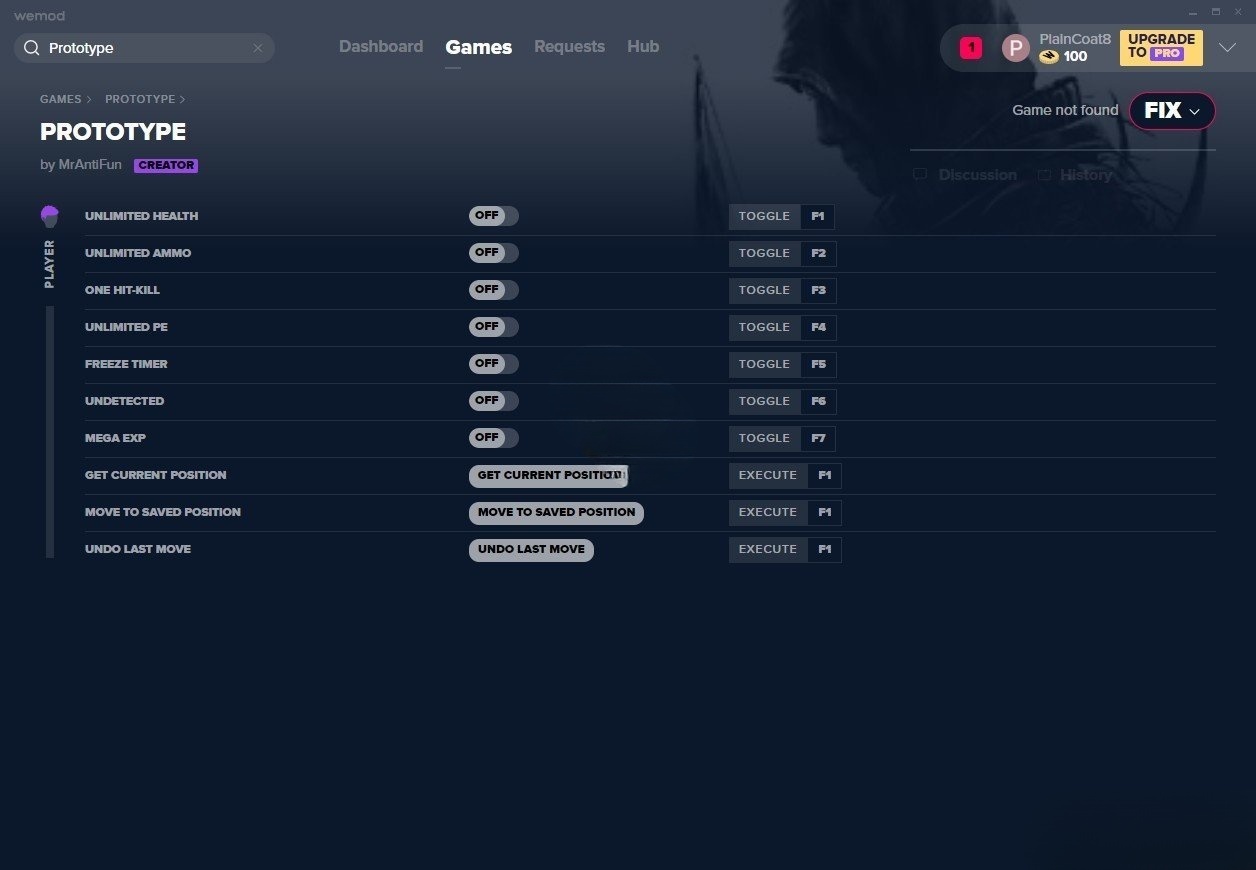
Task: Edit Execute hotkey for Undo Last Move
Action: (x=824, y=550)
